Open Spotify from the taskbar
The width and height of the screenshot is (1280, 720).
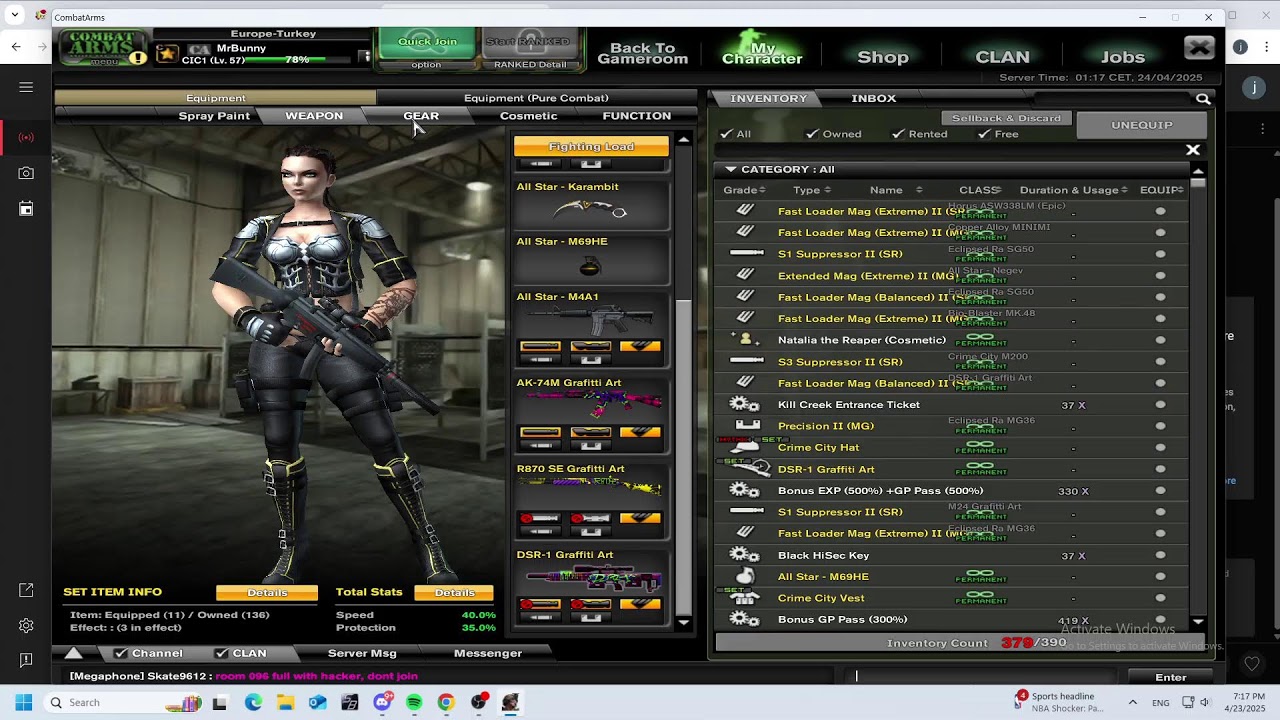coord(414,702)
